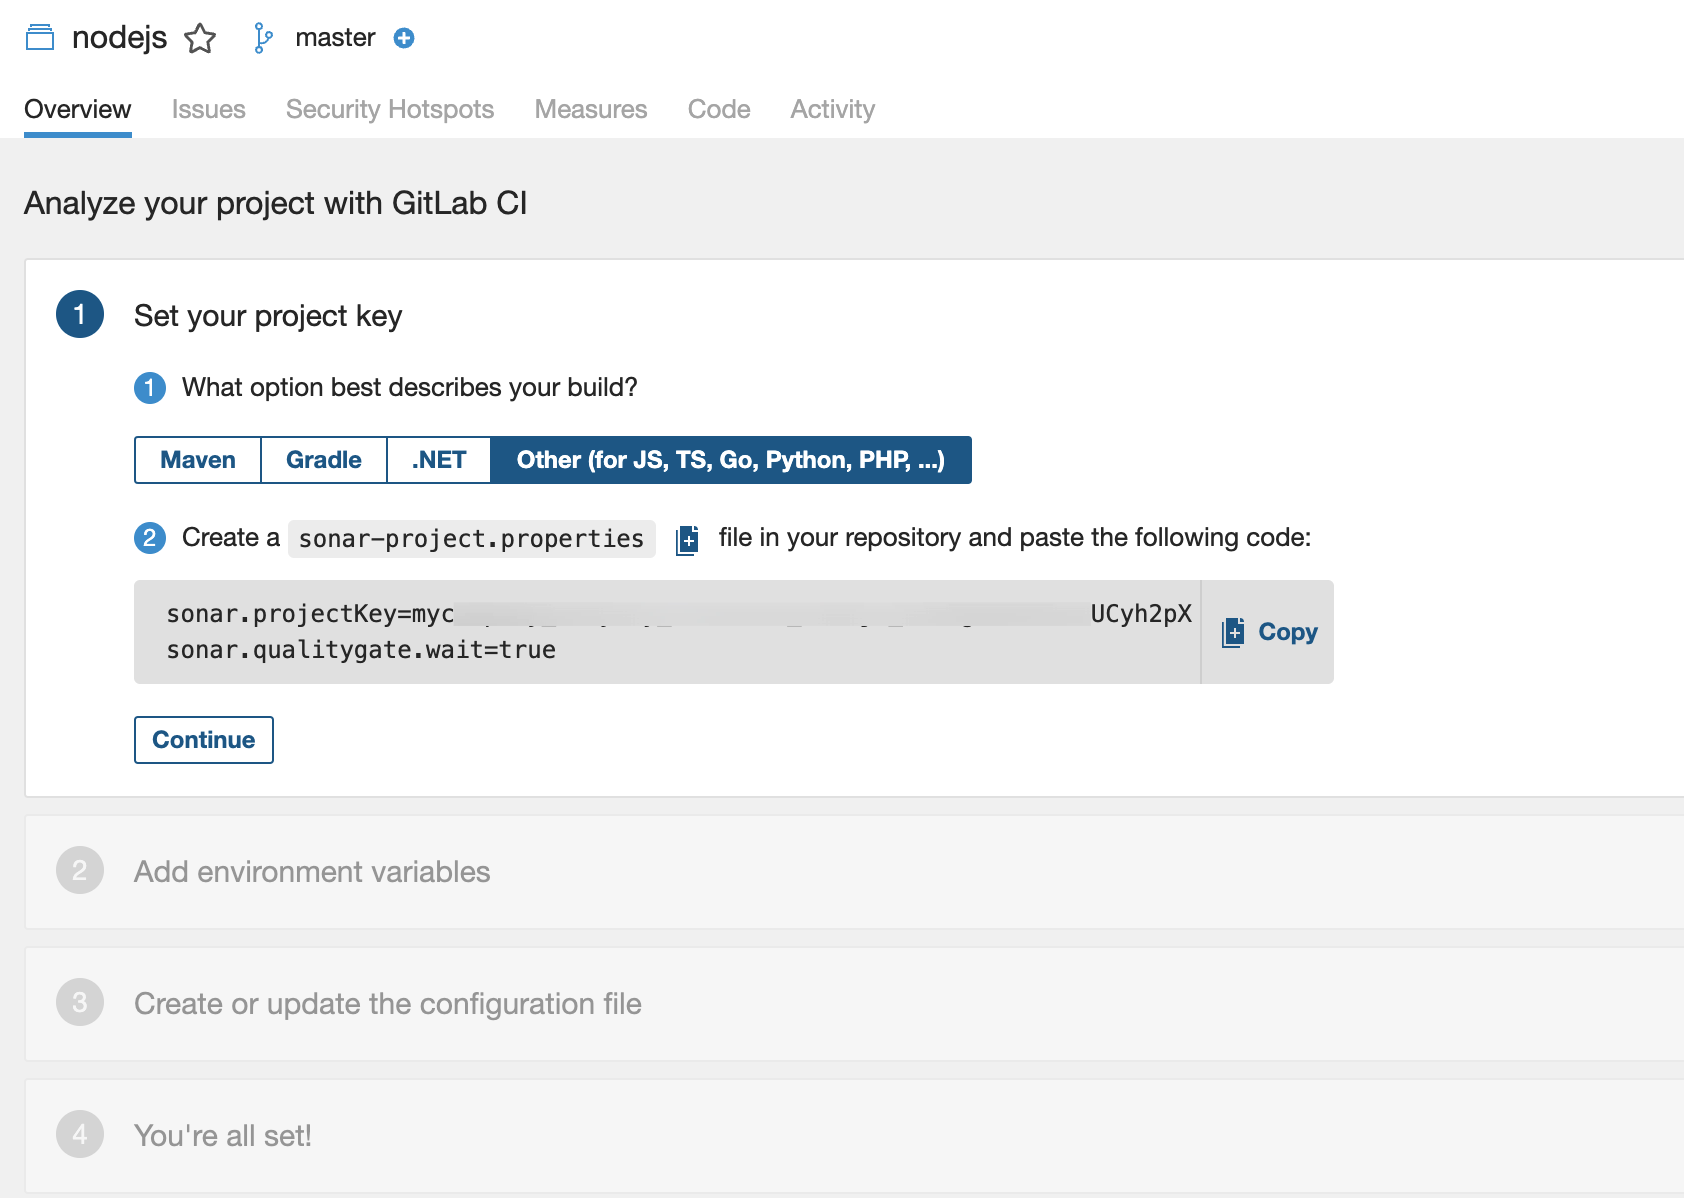Favorite the project with the star icon

pos(200,39)
